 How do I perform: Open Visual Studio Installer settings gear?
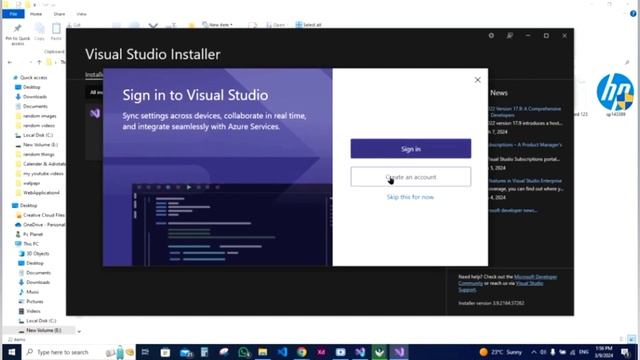click(491, 36)
